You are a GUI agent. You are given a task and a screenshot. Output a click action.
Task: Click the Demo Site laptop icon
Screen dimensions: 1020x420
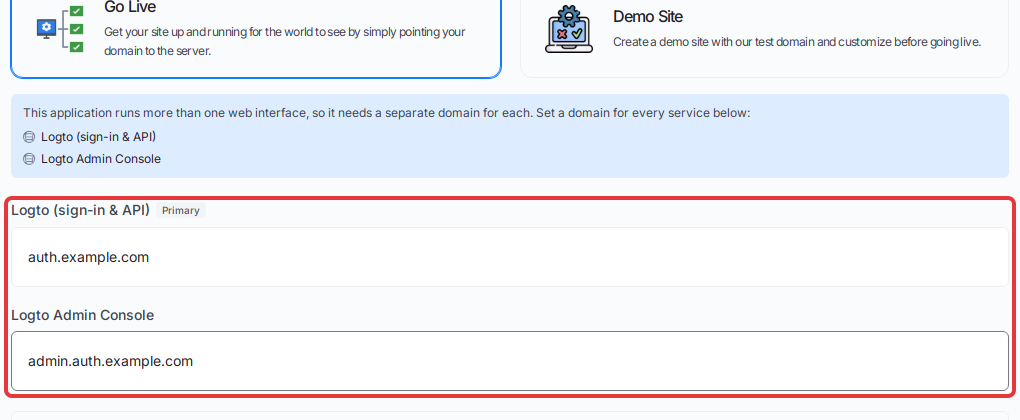[x=569, y=30]
